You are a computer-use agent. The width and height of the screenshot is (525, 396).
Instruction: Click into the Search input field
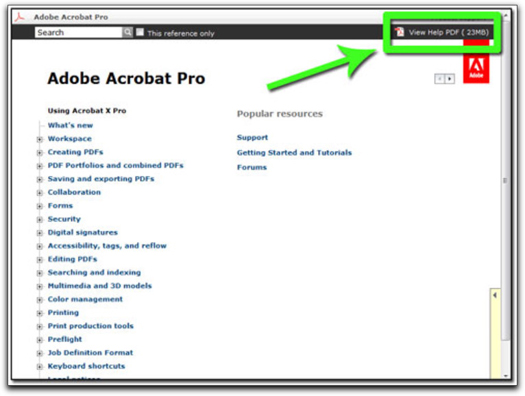[79, 32]
